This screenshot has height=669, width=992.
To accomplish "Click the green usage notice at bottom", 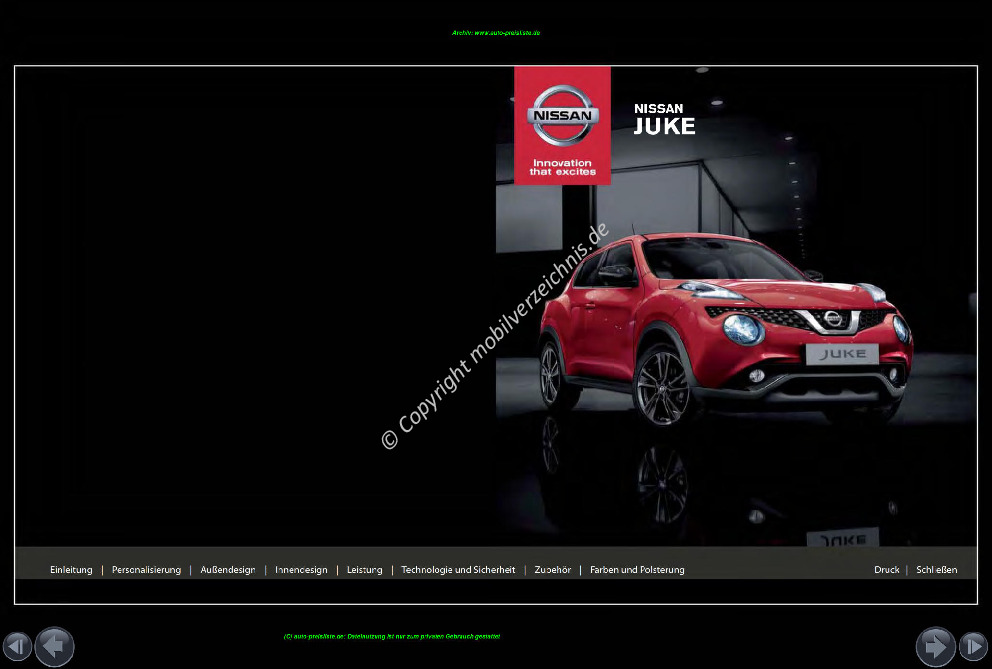I will point(392,637).
